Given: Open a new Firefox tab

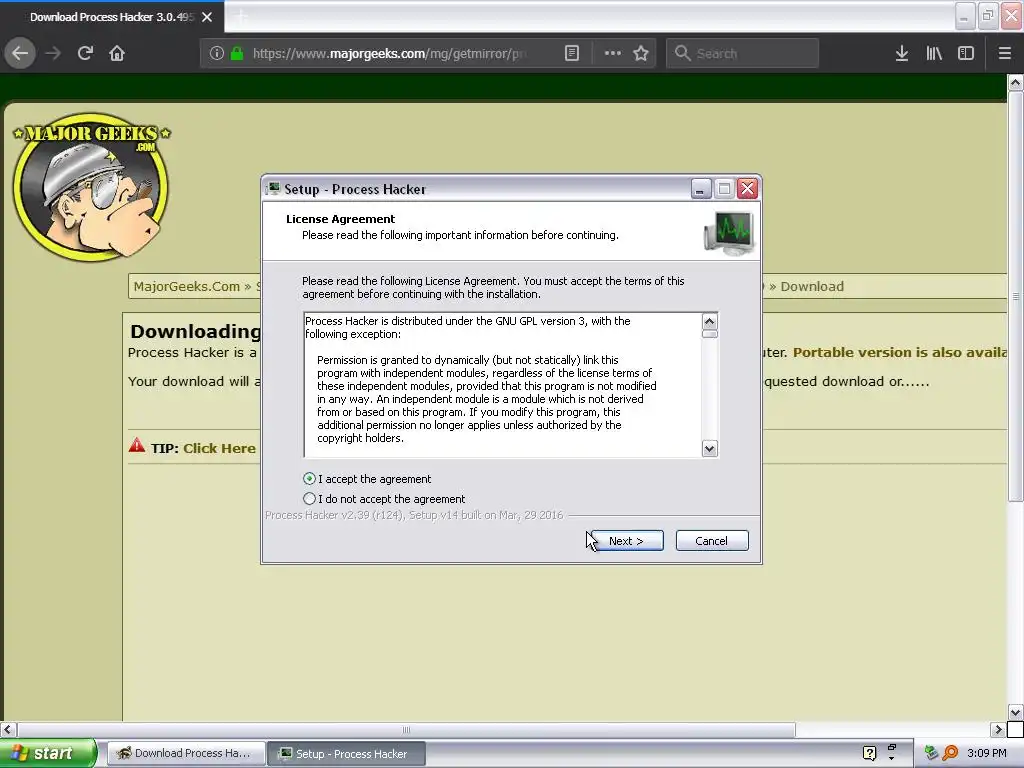Looking at the screenshot, I should coord(241,17).
